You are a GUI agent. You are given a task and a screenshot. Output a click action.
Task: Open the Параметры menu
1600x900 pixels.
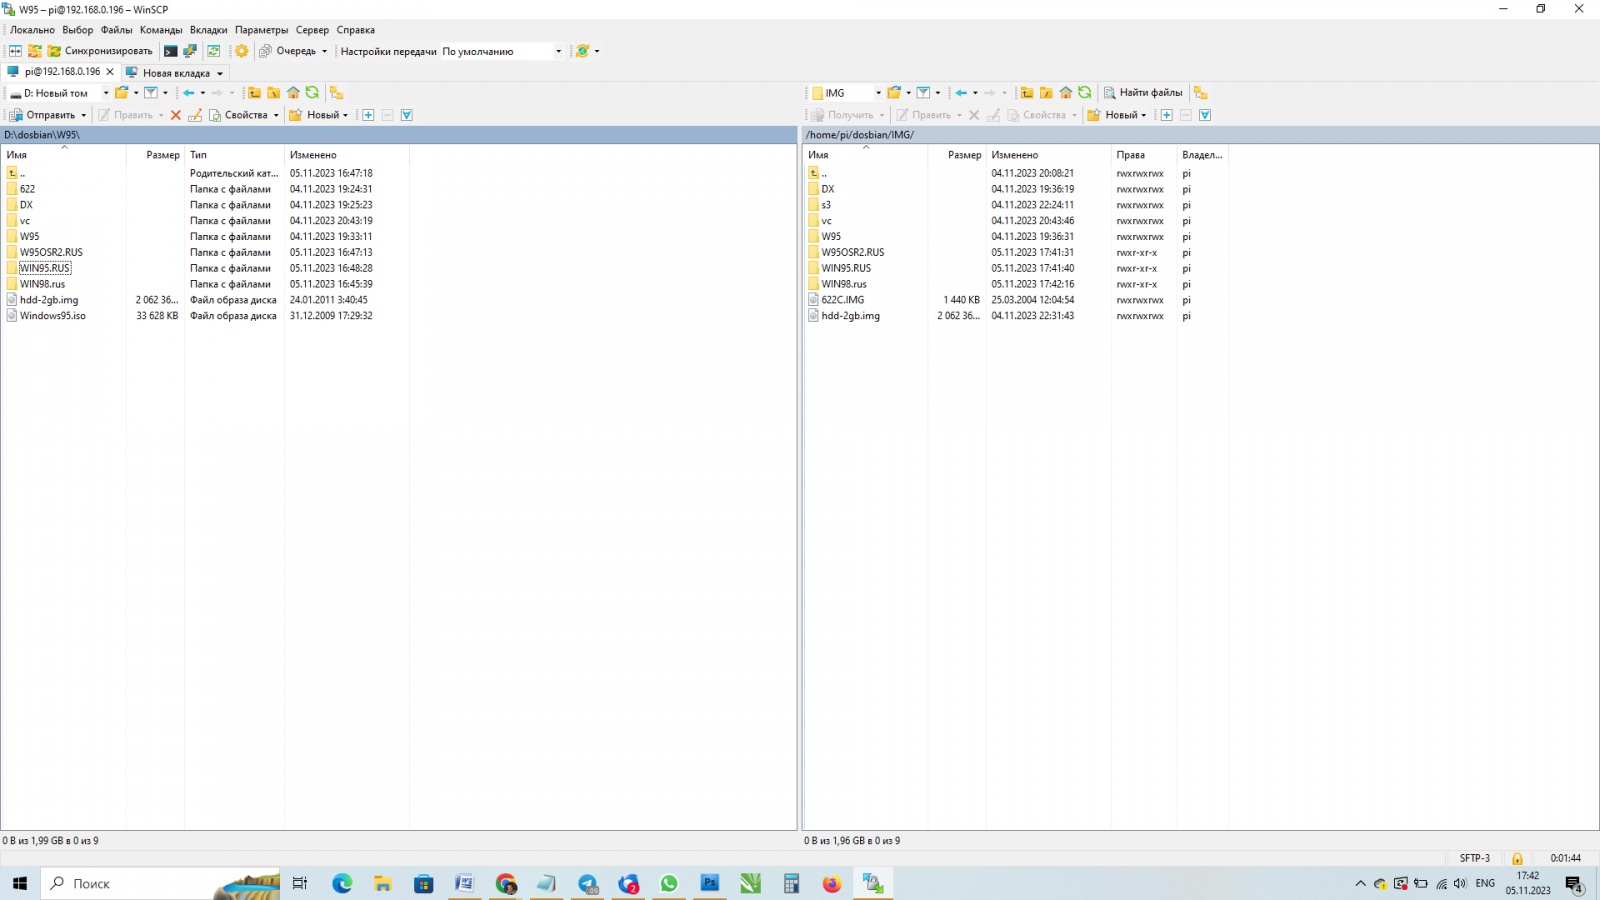[262, 30]
